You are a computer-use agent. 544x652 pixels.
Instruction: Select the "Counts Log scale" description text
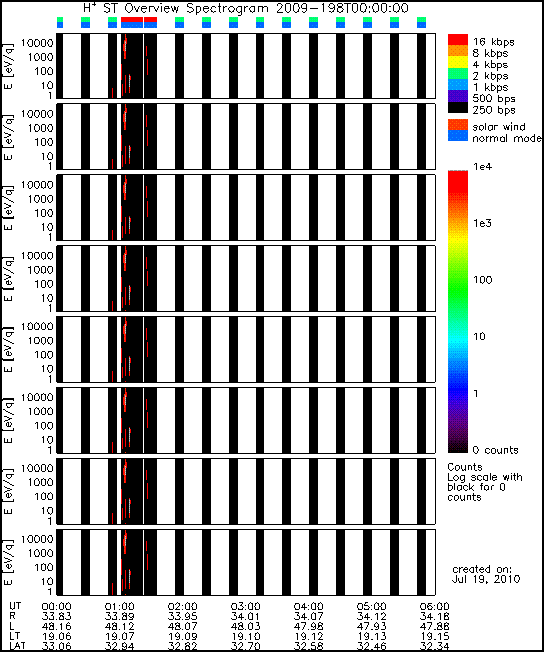[485, 482]
